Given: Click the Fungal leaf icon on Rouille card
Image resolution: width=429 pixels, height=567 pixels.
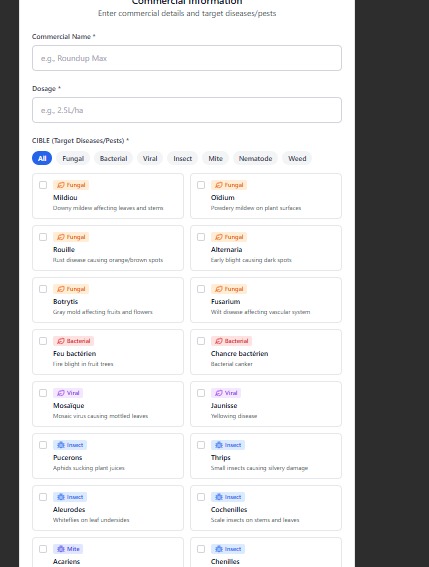Looking at the screenshot, I should (61, 237).
